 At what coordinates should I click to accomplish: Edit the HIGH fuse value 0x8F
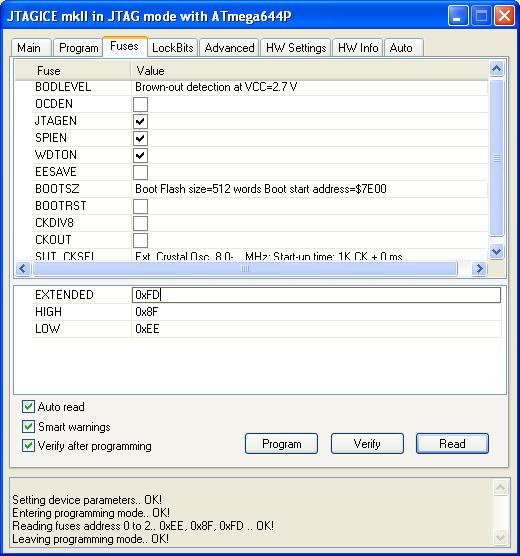click(x=316, y=312)
